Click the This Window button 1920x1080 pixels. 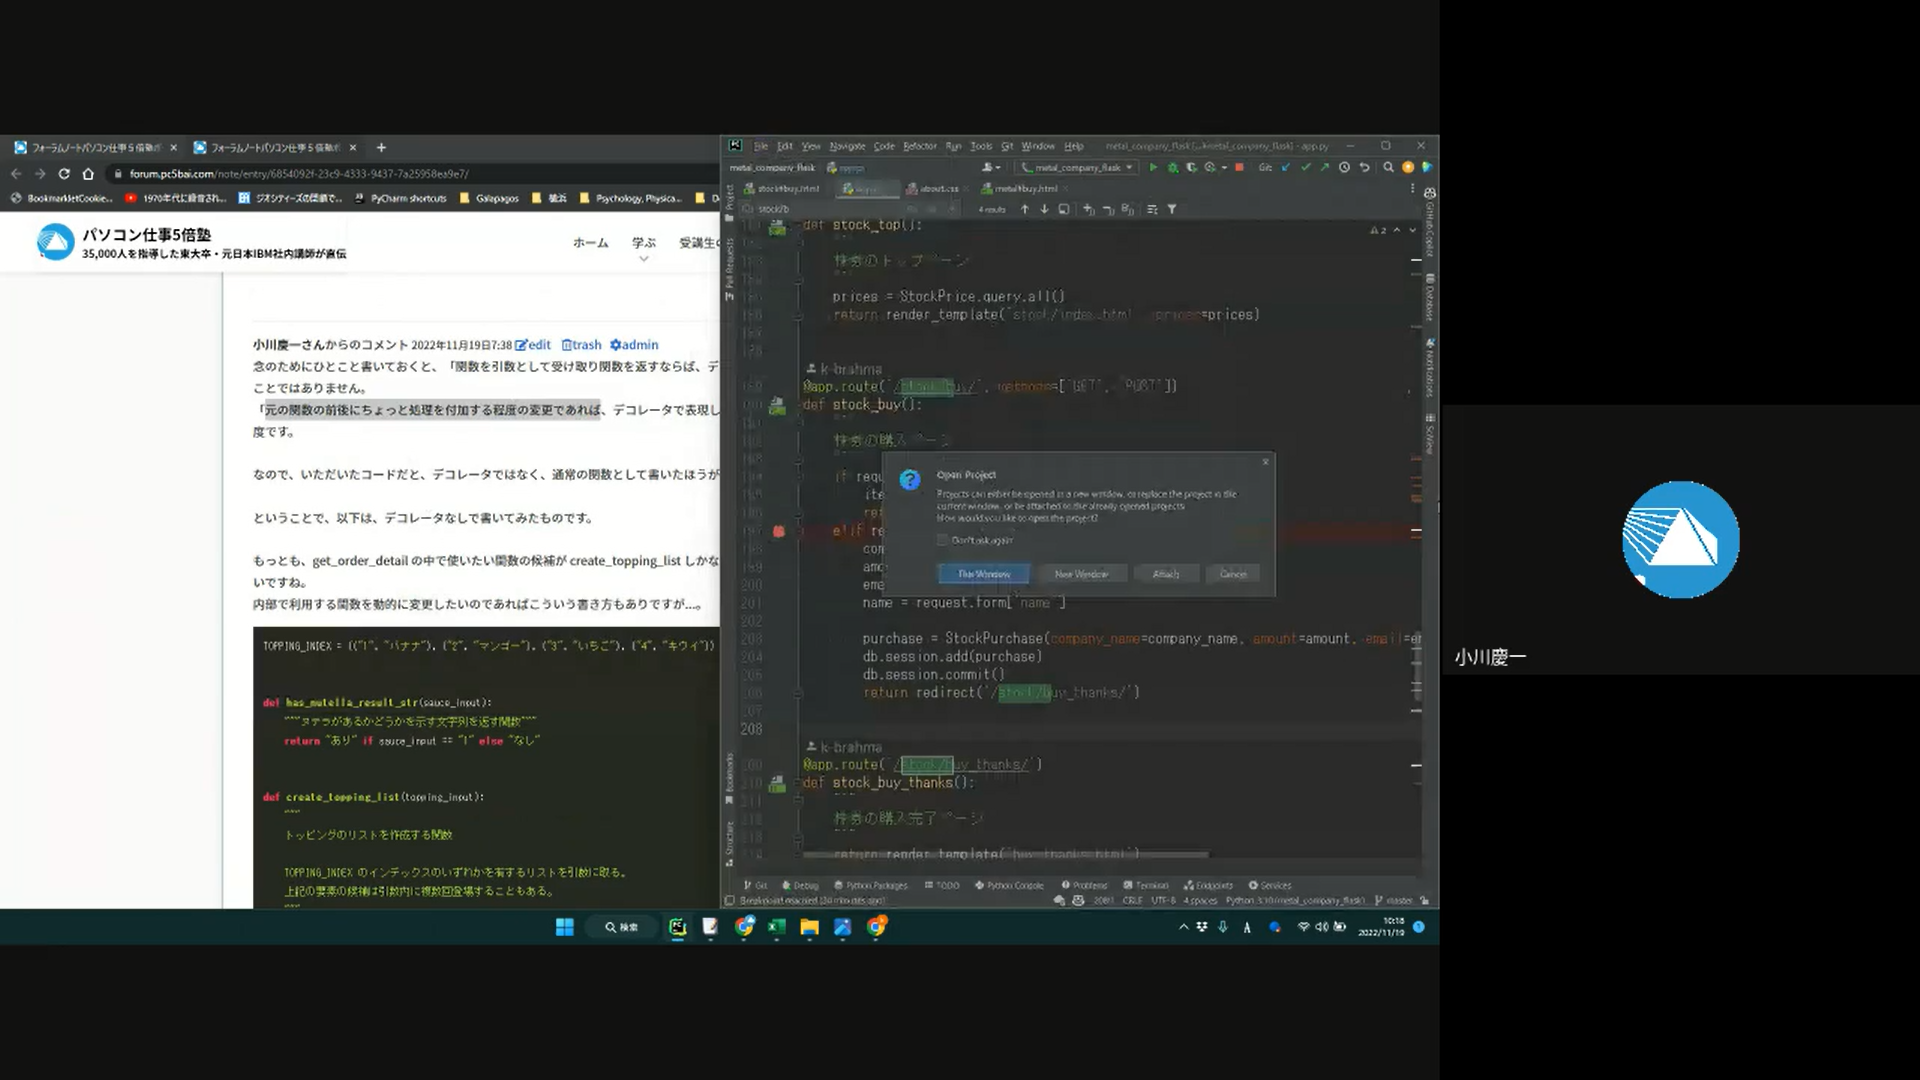pyautogui.click(x=984, y=574)
